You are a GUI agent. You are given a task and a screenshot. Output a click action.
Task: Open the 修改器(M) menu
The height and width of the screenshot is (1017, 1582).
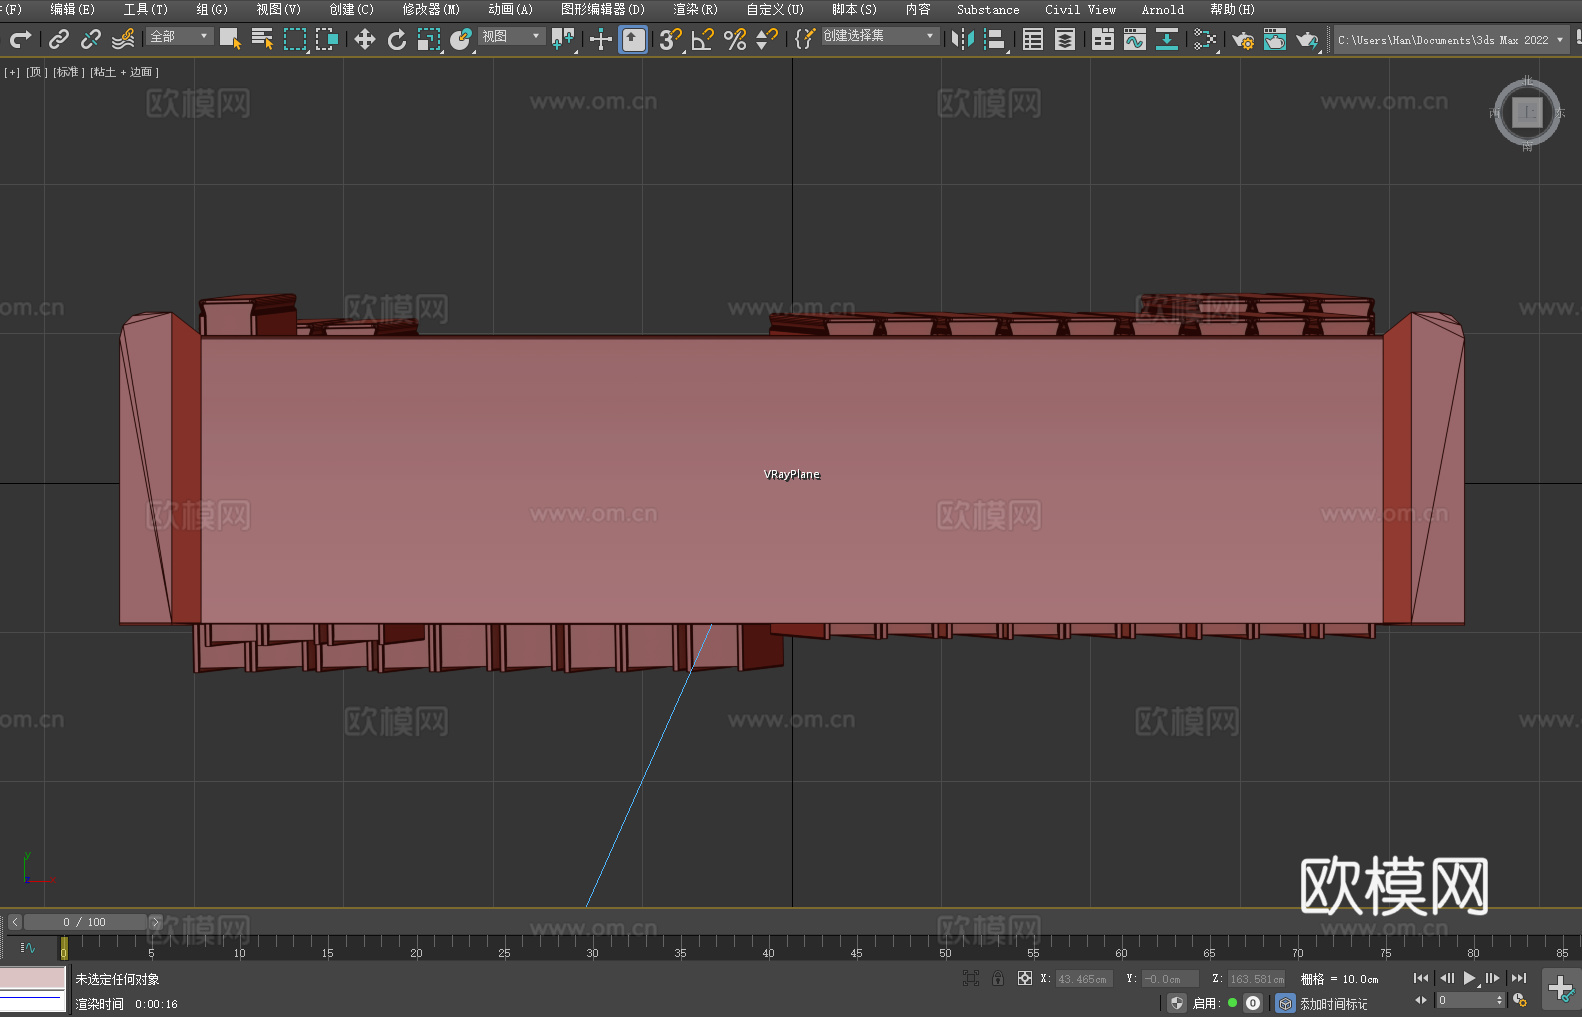tap(431, 9)
